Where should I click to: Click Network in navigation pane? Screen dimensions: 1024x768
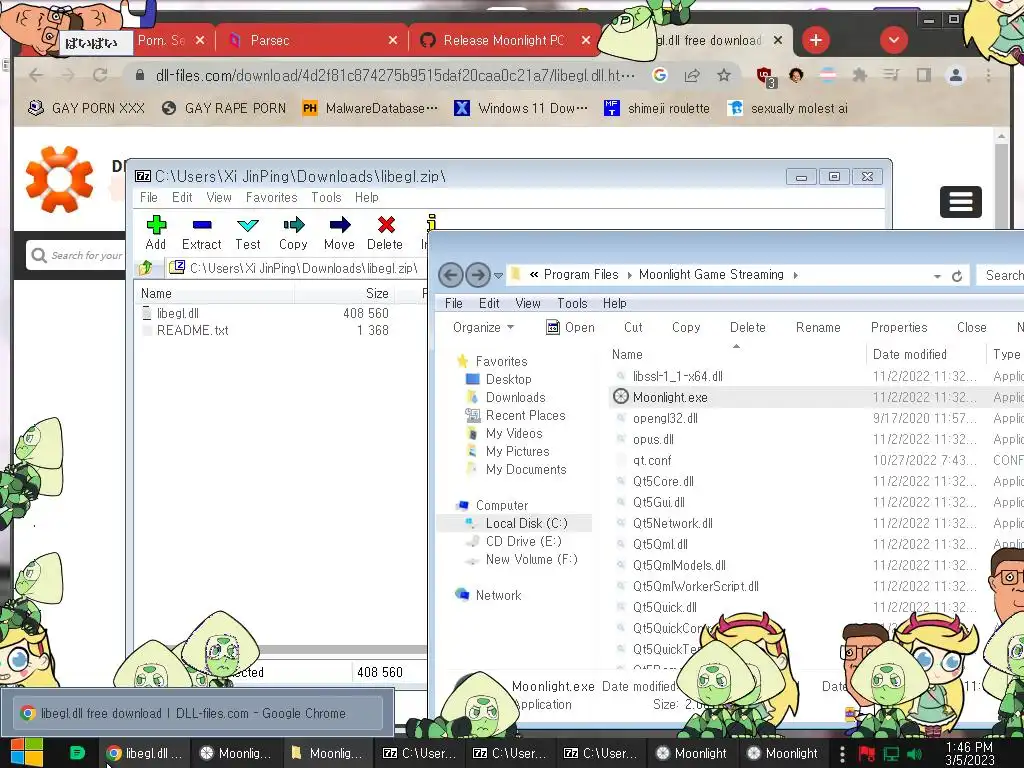pos(498,595)
